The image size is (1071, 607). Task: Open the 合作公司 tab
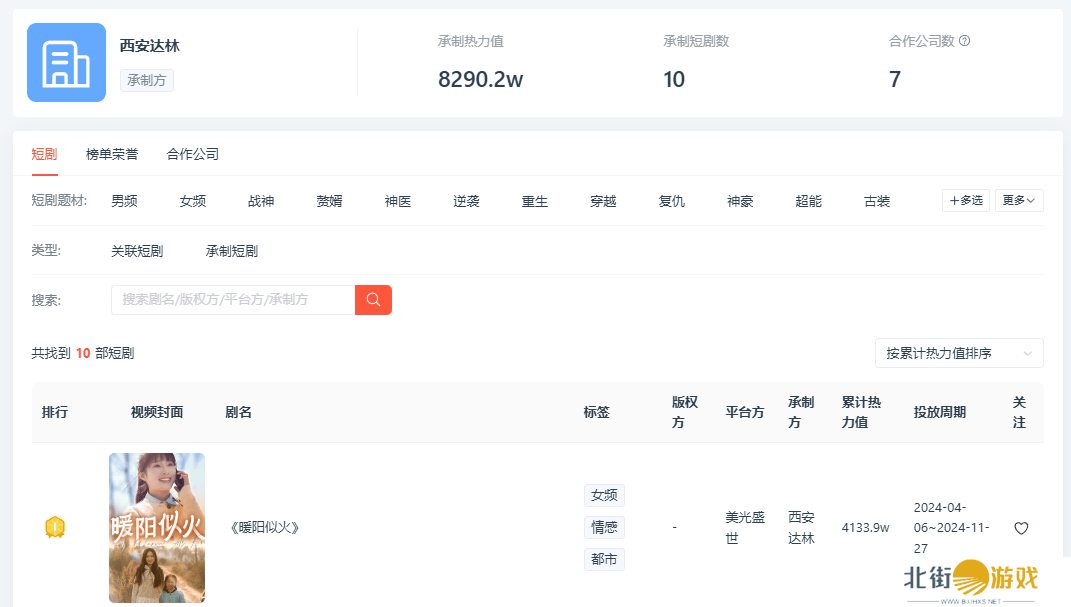[x=193, y=154]
